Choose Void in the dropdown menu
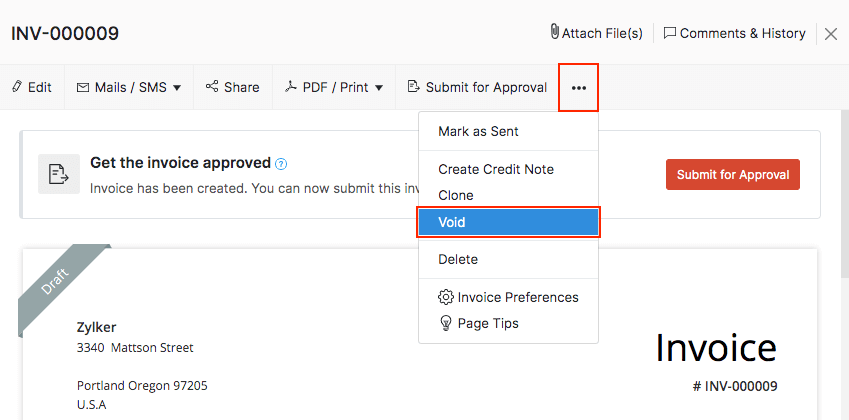This screenshot has height=420, width=849. point(452,222)
